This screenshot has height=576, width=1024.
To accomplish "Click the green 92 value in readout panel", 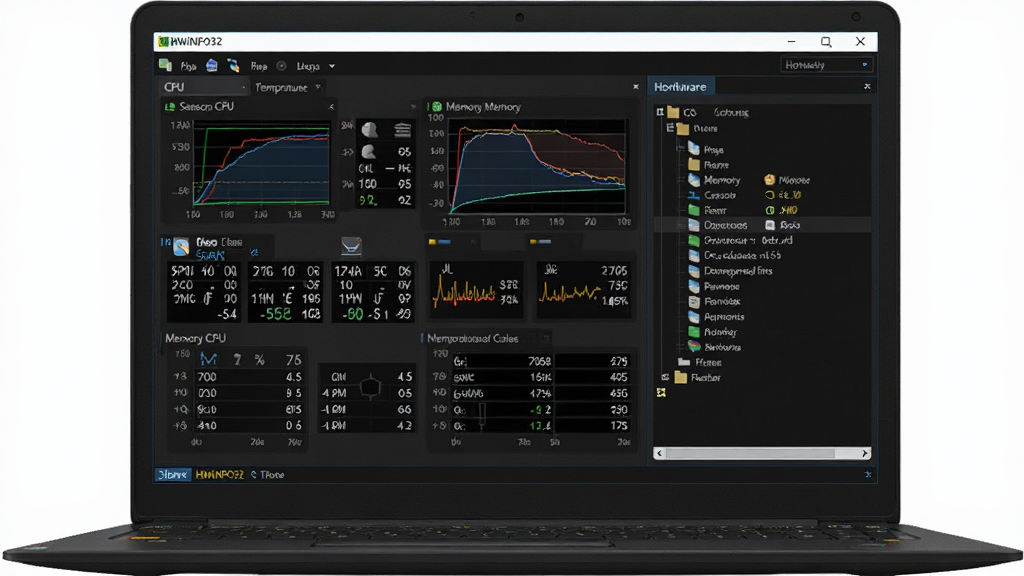I will (368, 201).
